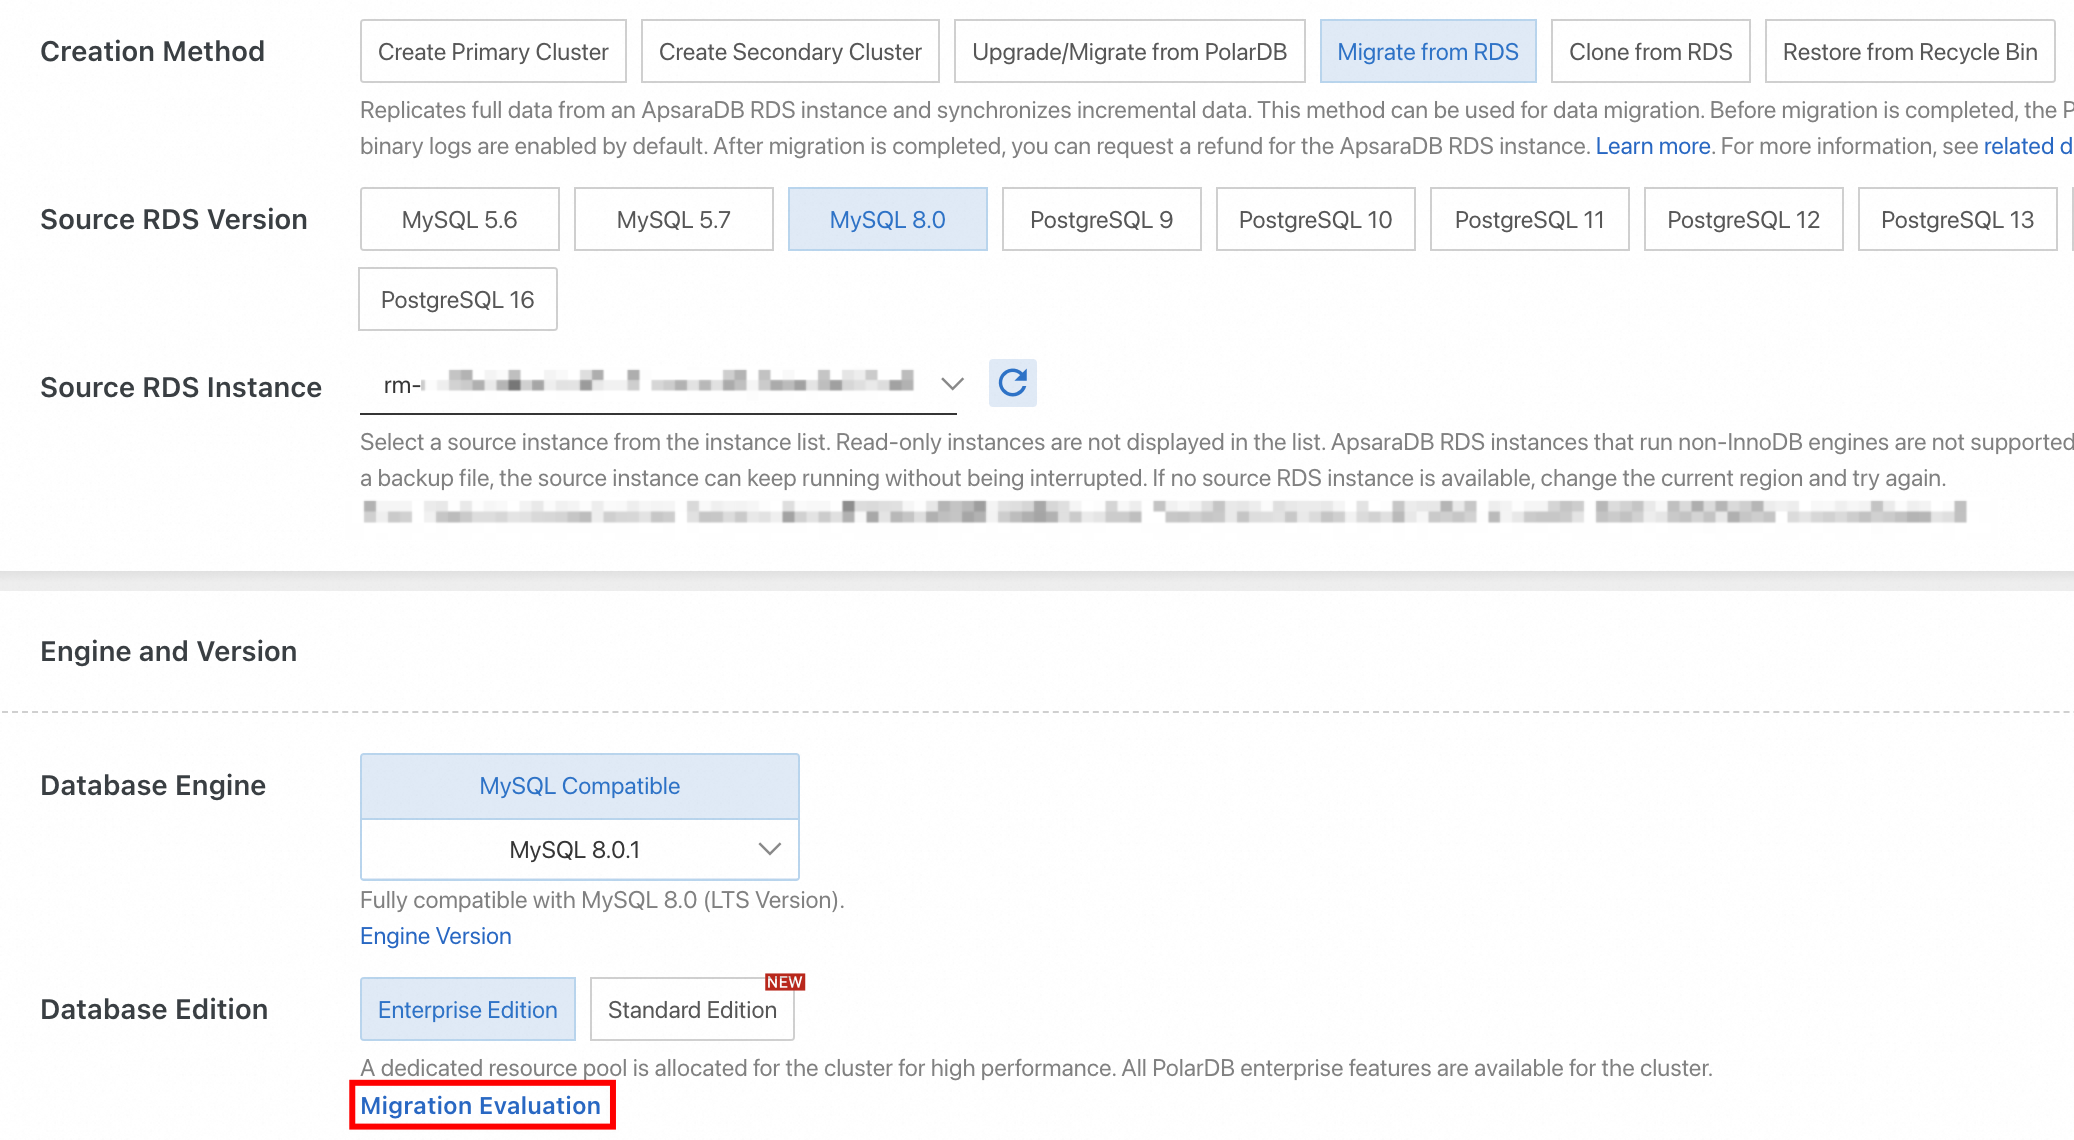Open the Learn more link
The width and height of the screenshot is (2074, 1140).
[x=1652, y=146]
